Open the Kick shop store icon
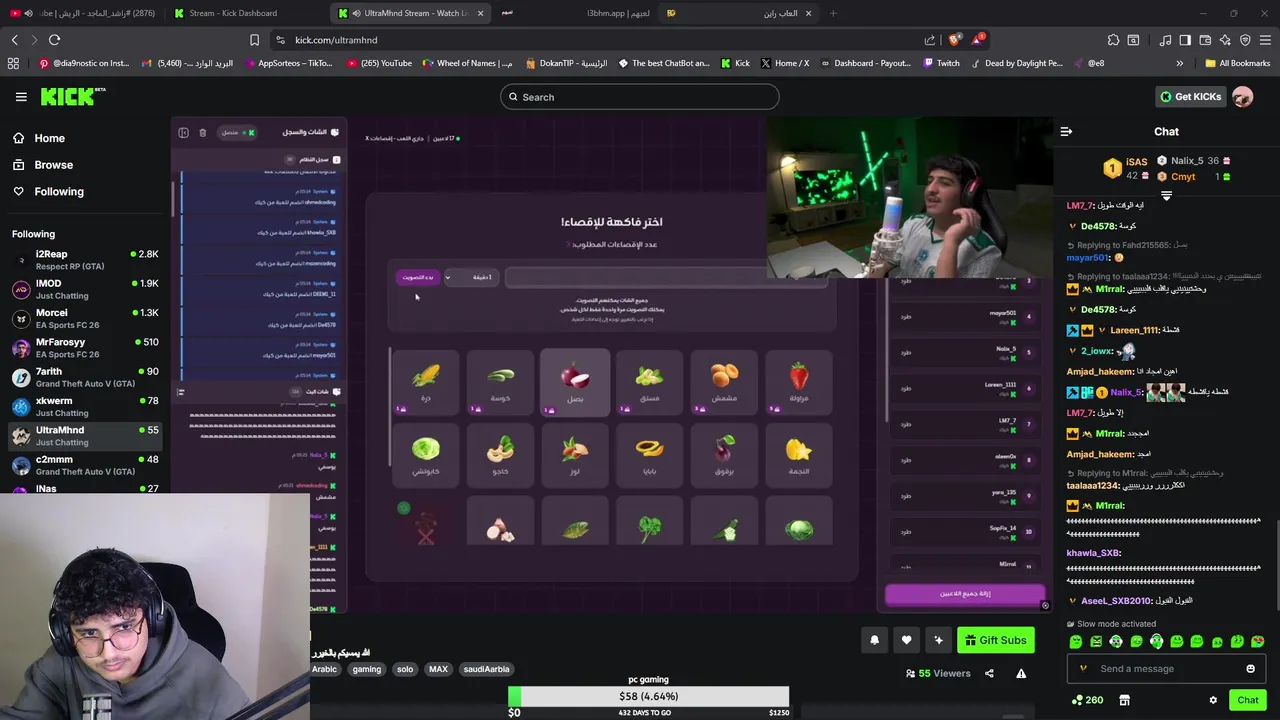The image size is (1280, 720). tap(1124, 700)
